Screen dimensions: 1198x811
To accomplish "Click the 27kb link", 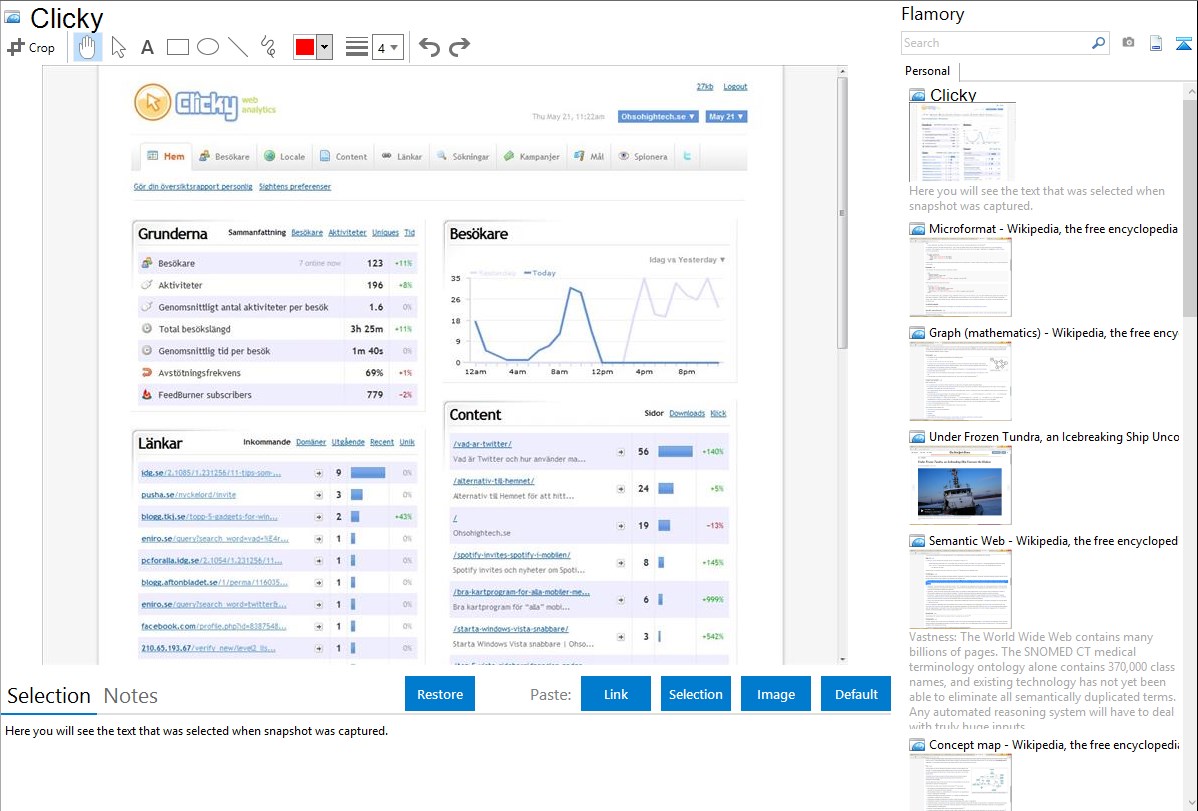I will tap(704, 87).
